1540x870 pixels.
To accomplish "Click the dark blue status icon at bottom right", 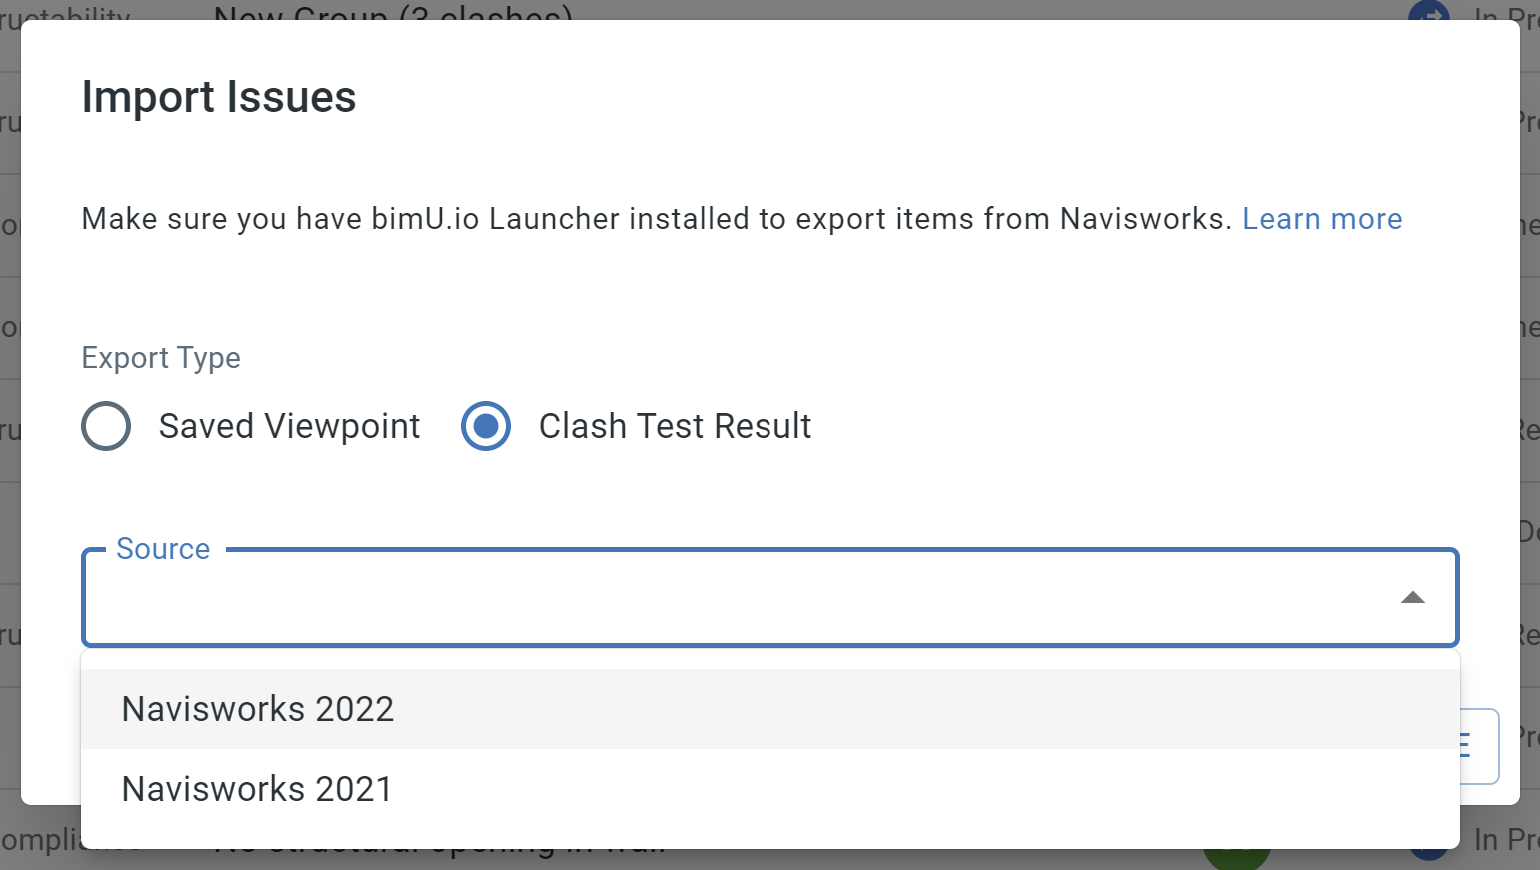I will pyautogui.click(x=1429, y=853).
